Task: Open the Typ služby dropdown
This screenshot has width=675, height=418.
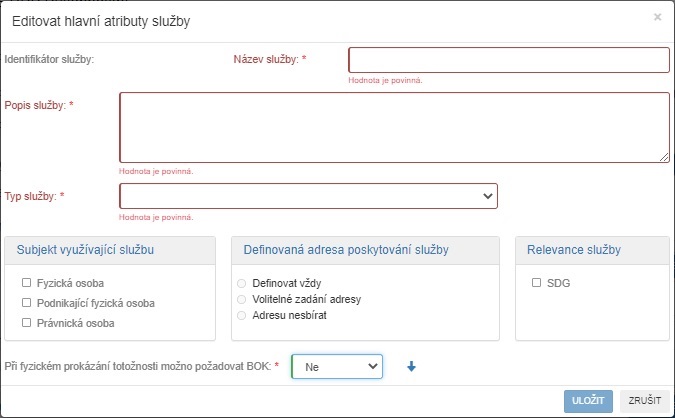Action: click(x=308, y=196)
